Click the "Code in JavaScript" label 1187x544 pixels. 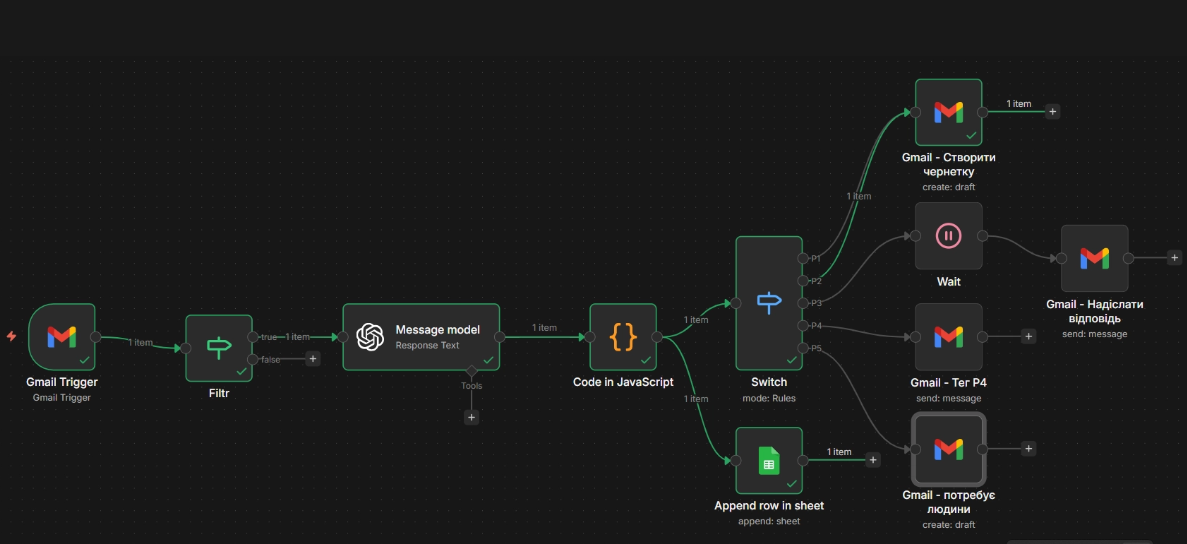point(623,382)
